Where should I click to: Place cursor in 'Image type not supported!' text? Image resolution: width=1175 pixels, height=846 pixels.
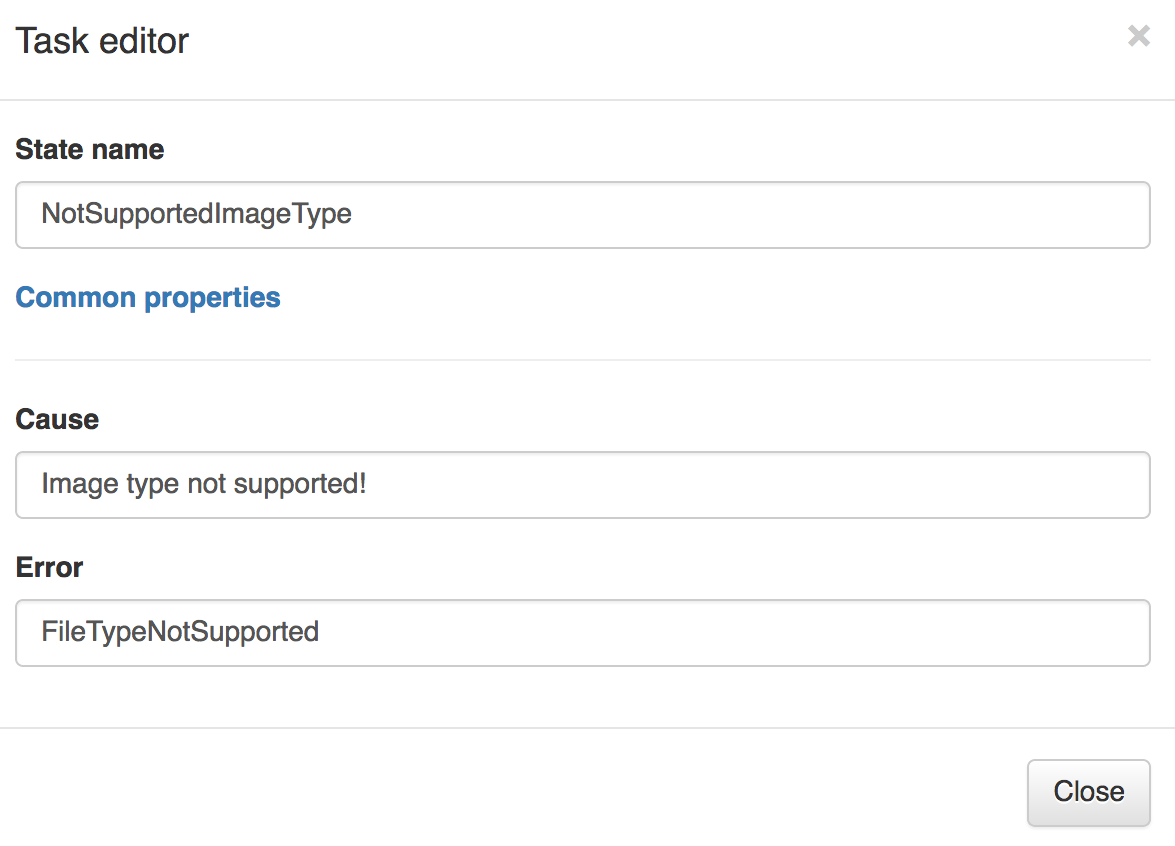point(204,484)
